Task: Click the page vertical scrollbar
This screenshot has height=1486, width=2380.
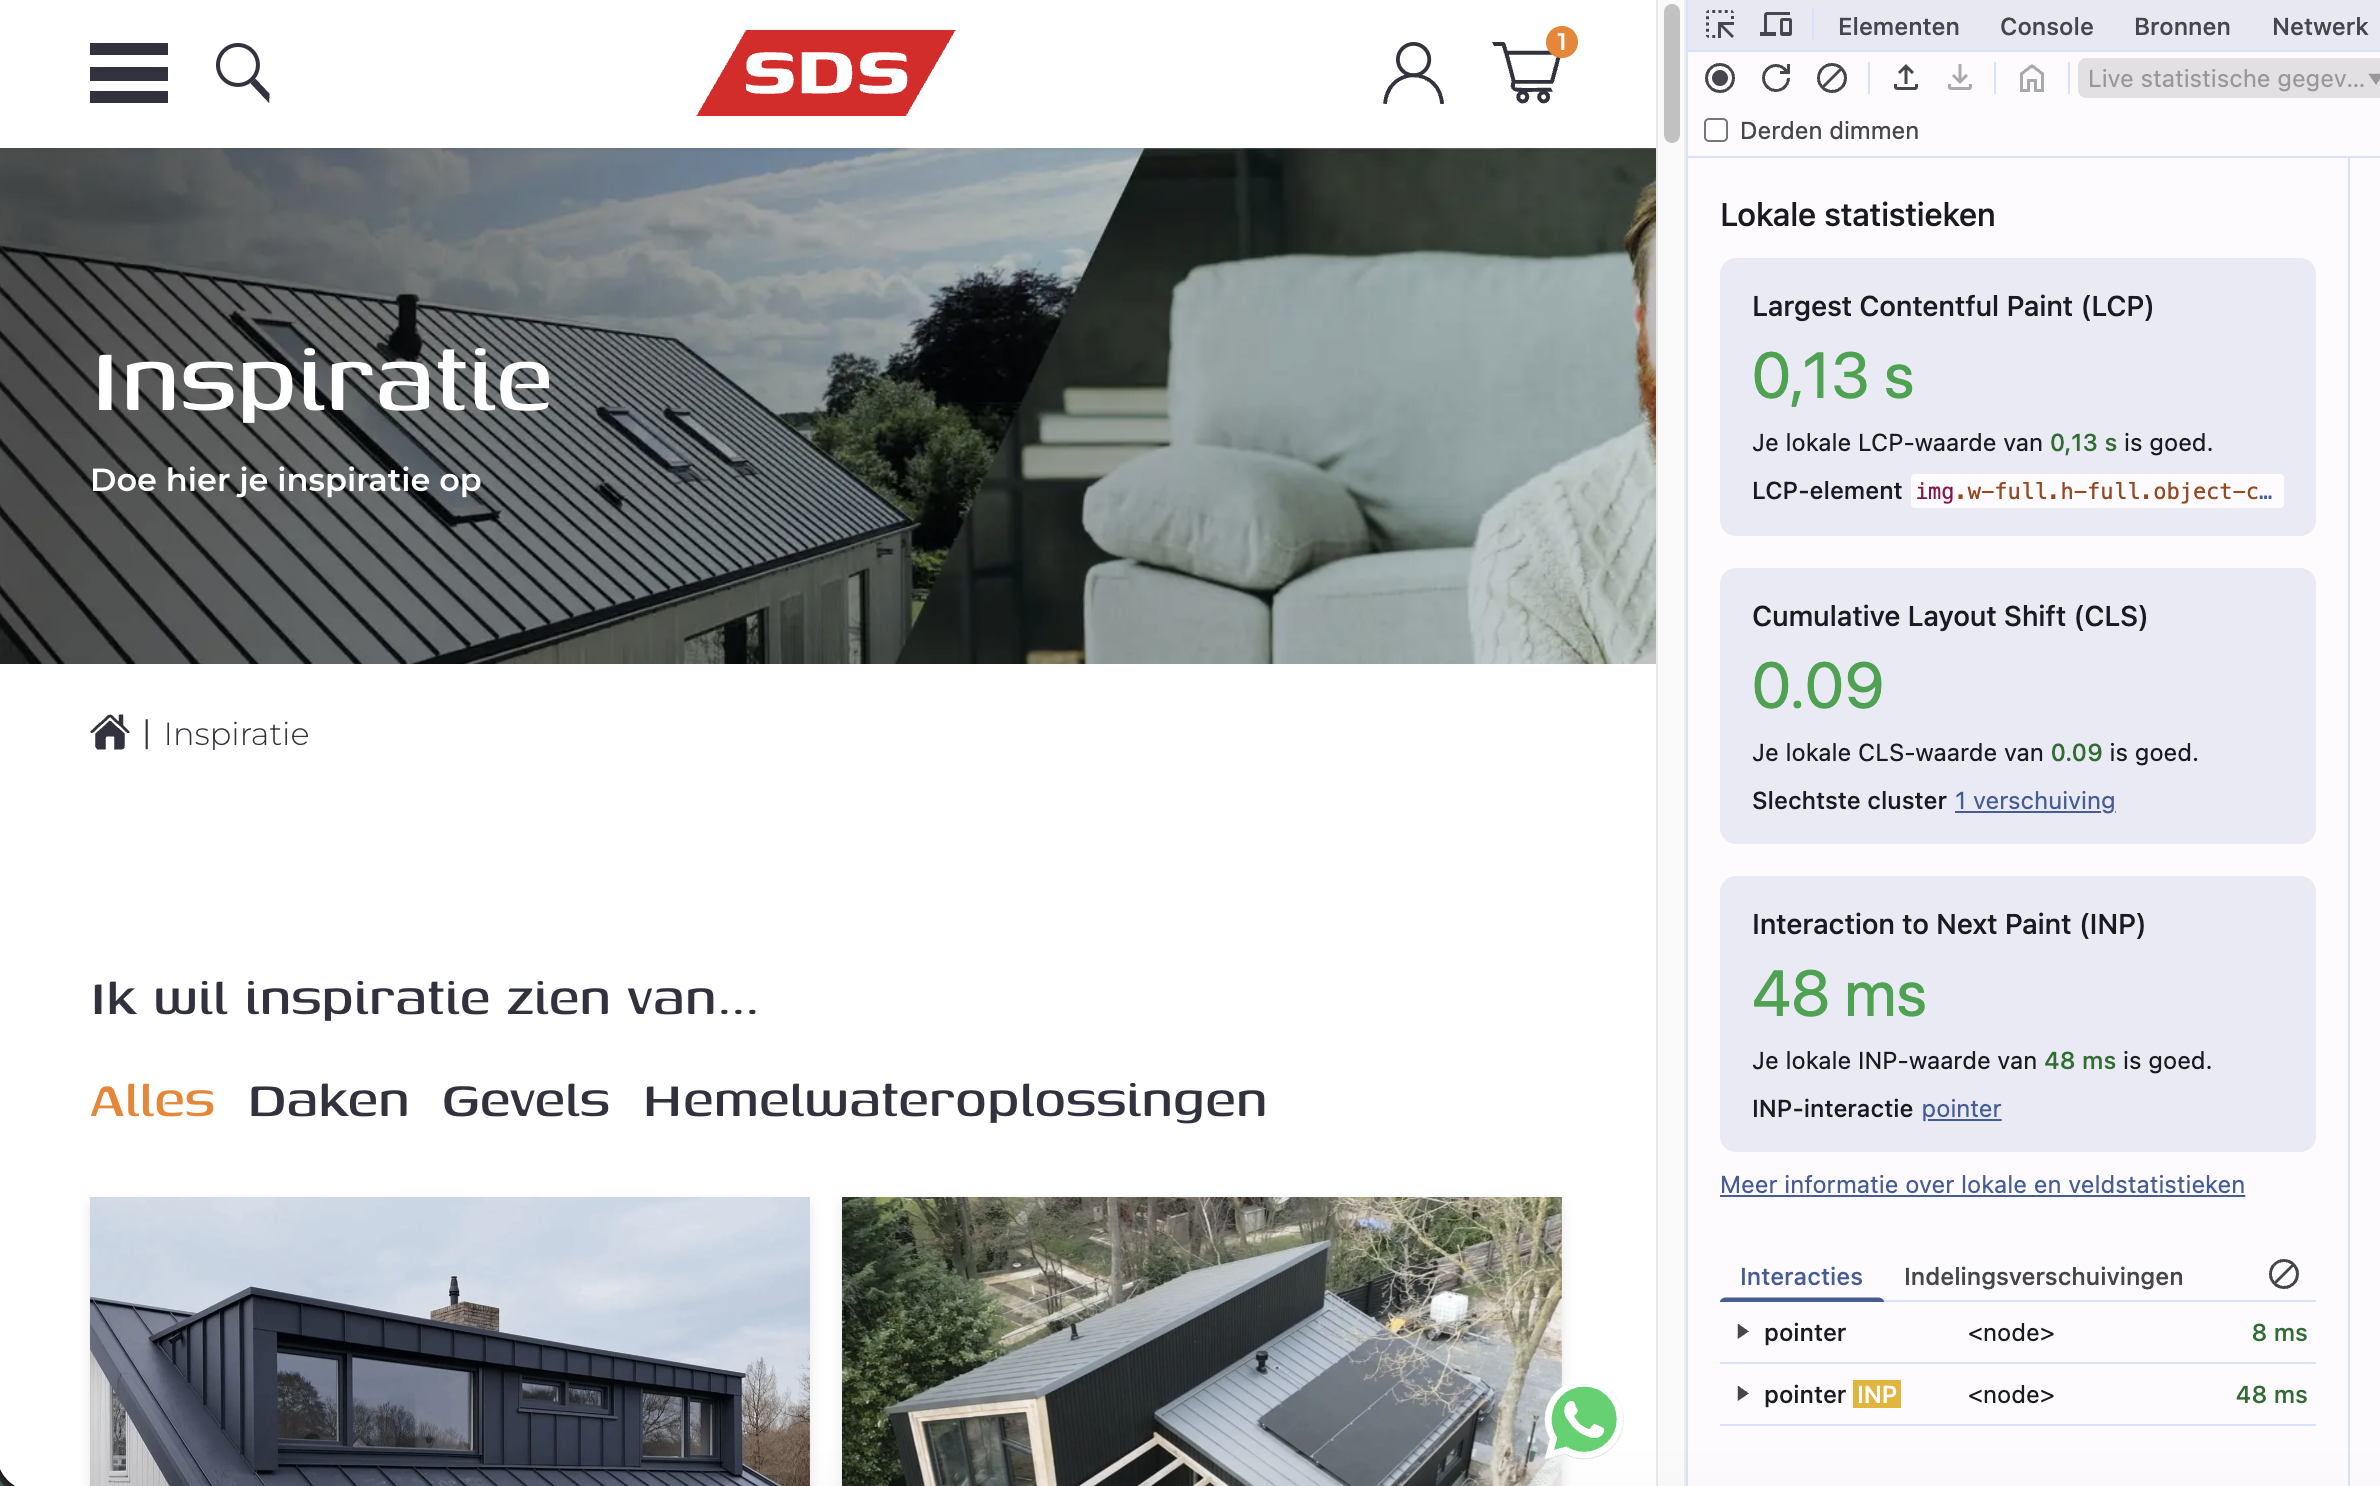Action: coord(1670,75)
